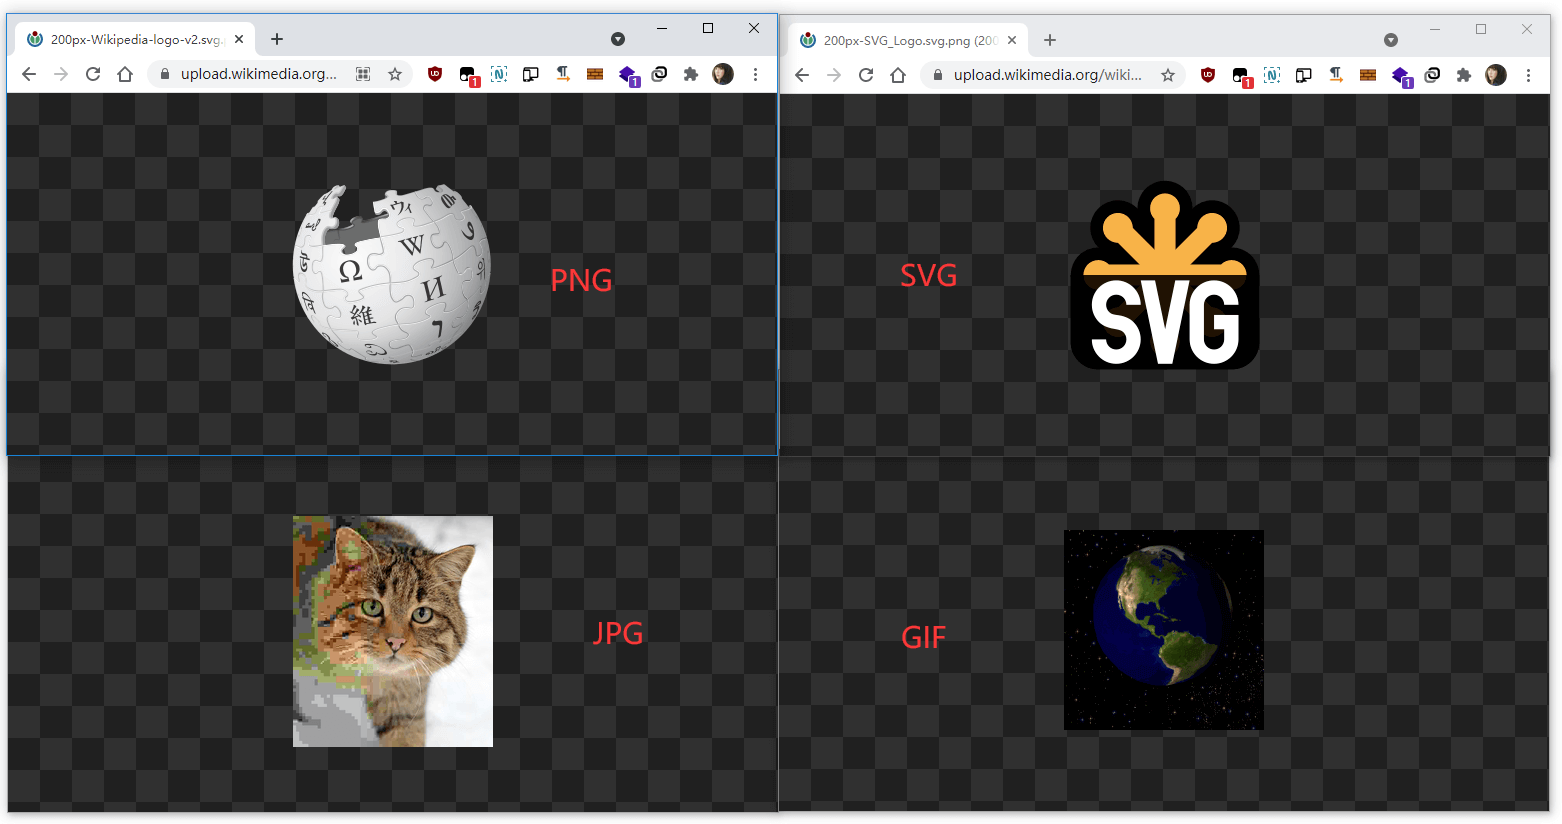
Task: Click the teal N extension icon in the Wikipedia-logo window
Action: (499, 74)
